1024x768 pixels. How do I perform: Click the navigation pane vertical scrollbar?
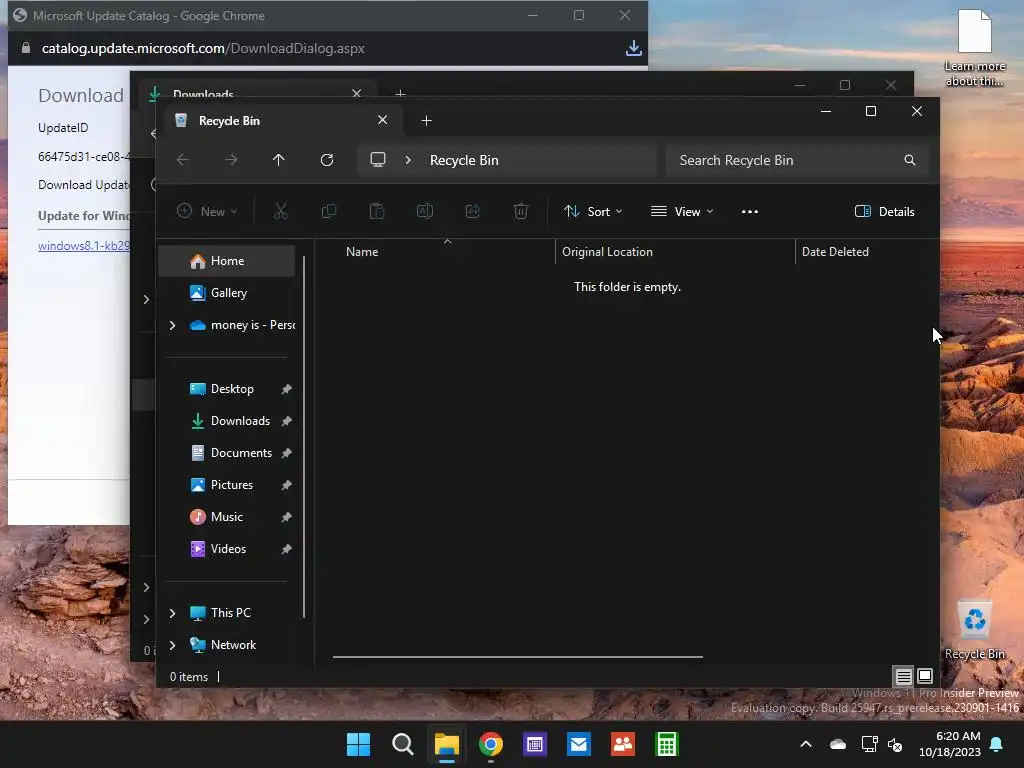[304, 436]
